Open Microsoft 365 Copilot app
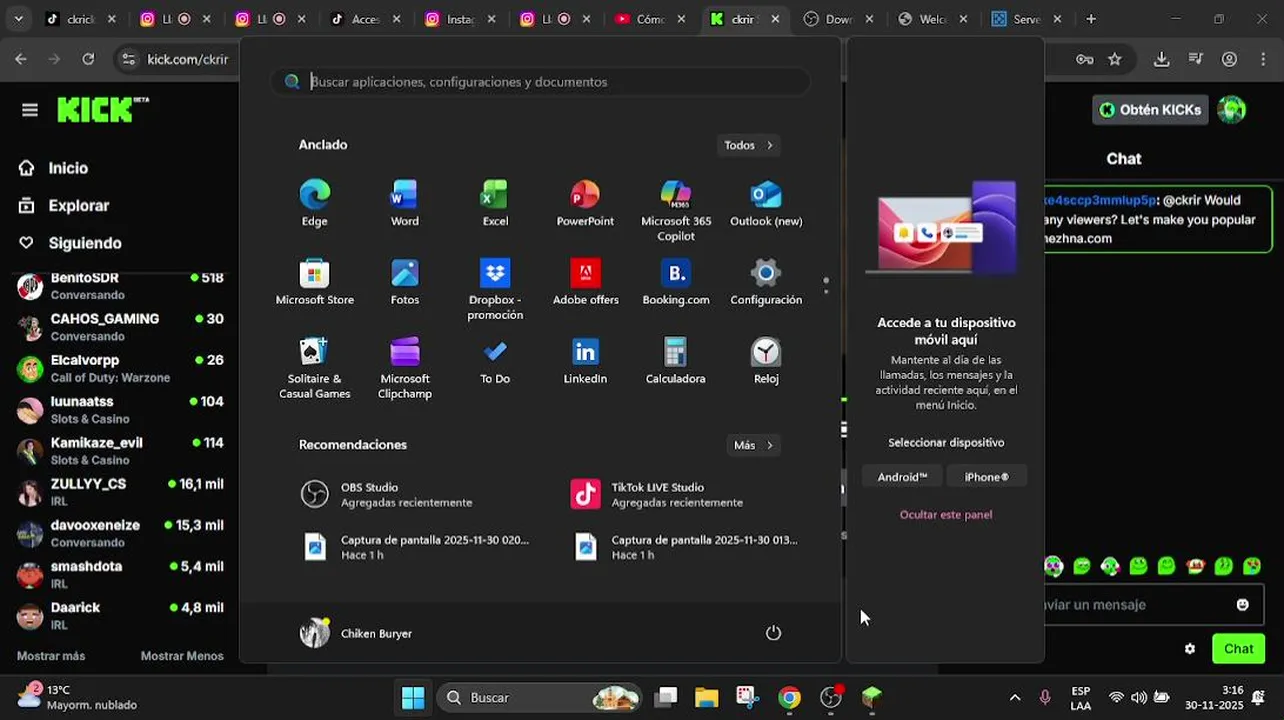Screen dimensions: 1284x720 676,210
